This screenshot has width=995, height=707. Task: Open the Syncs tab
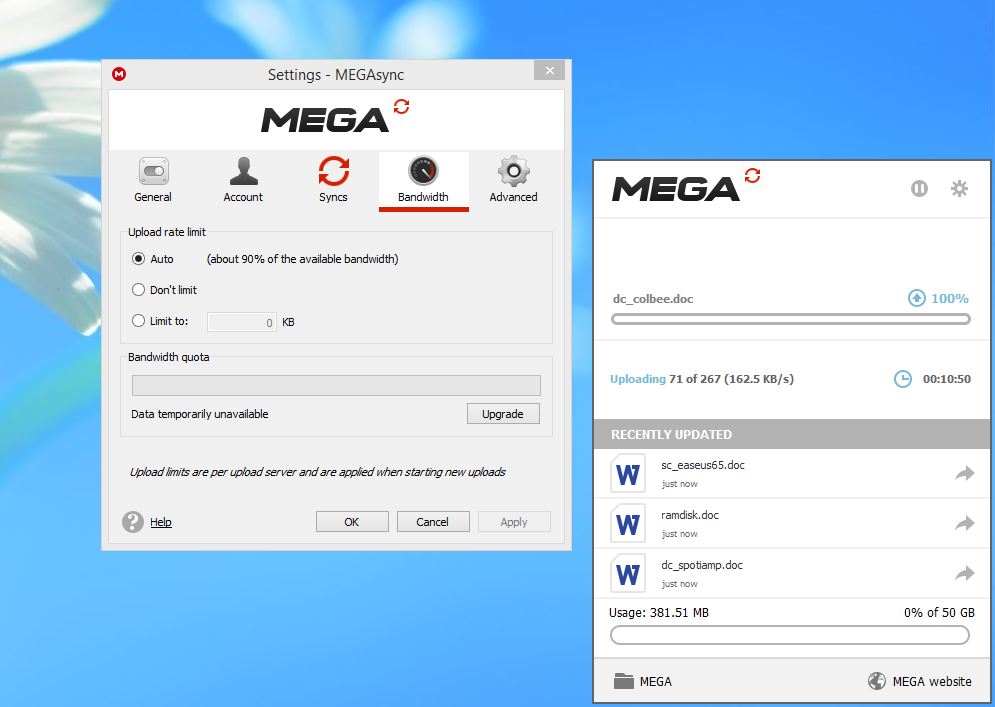click(x=333, y=180)
